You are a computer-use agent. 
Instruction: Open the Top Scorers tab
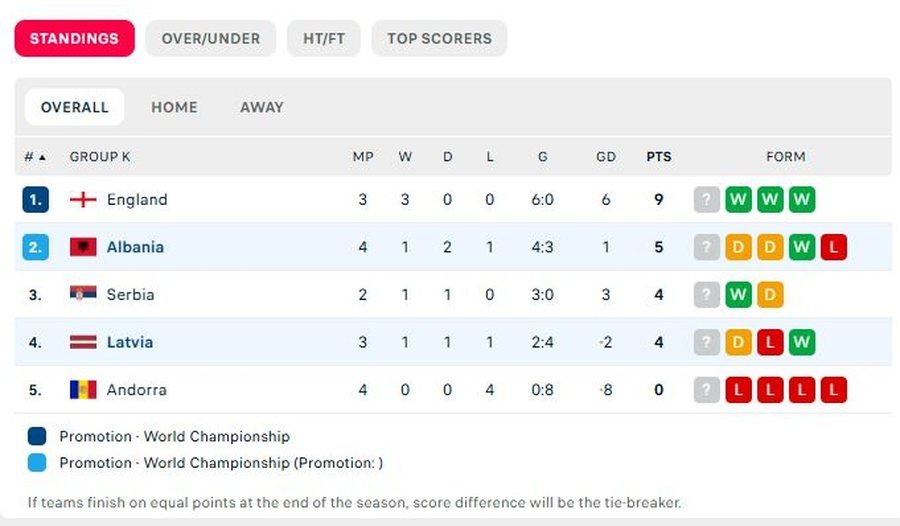[x=439, y=38]
